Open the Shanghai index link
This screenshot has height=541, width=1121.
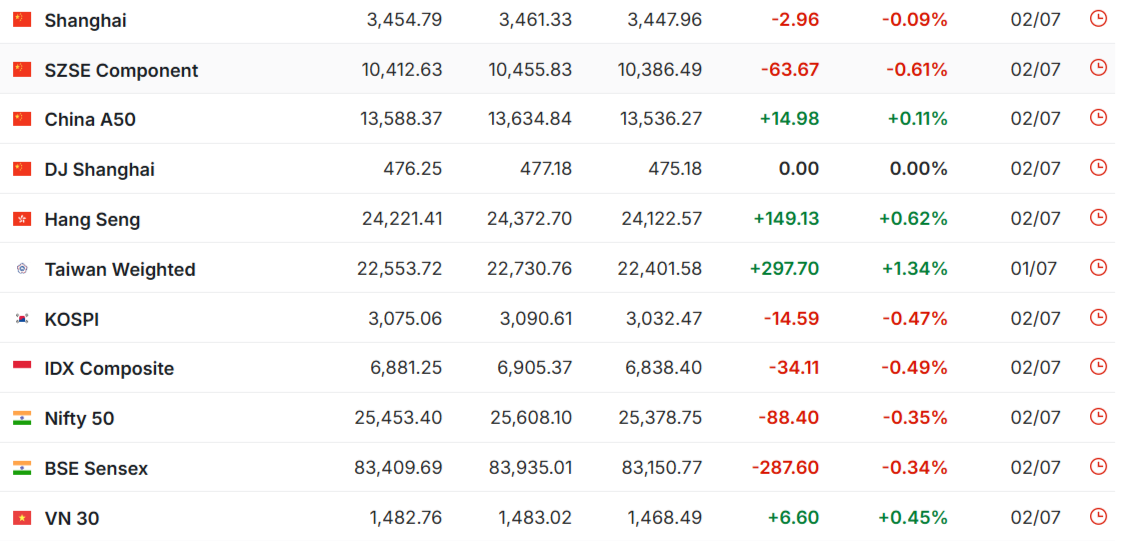tap(86, 21)
